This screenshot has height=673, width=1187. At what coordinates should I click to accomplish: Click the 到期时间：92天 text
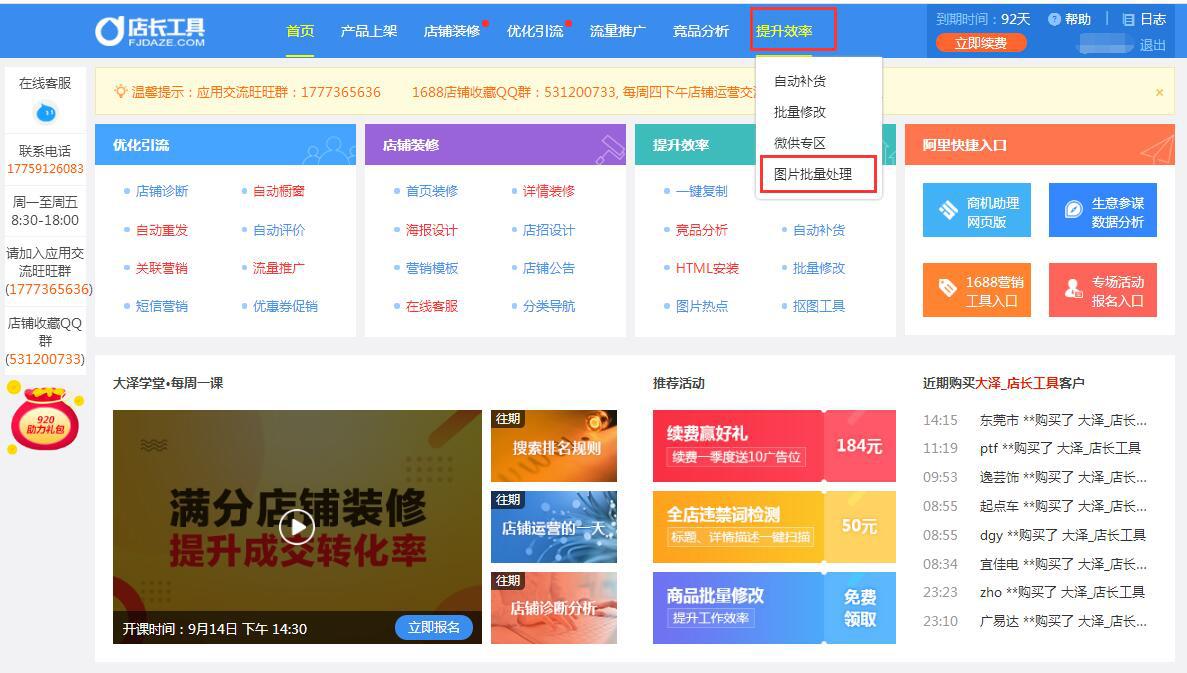(983, 19)
